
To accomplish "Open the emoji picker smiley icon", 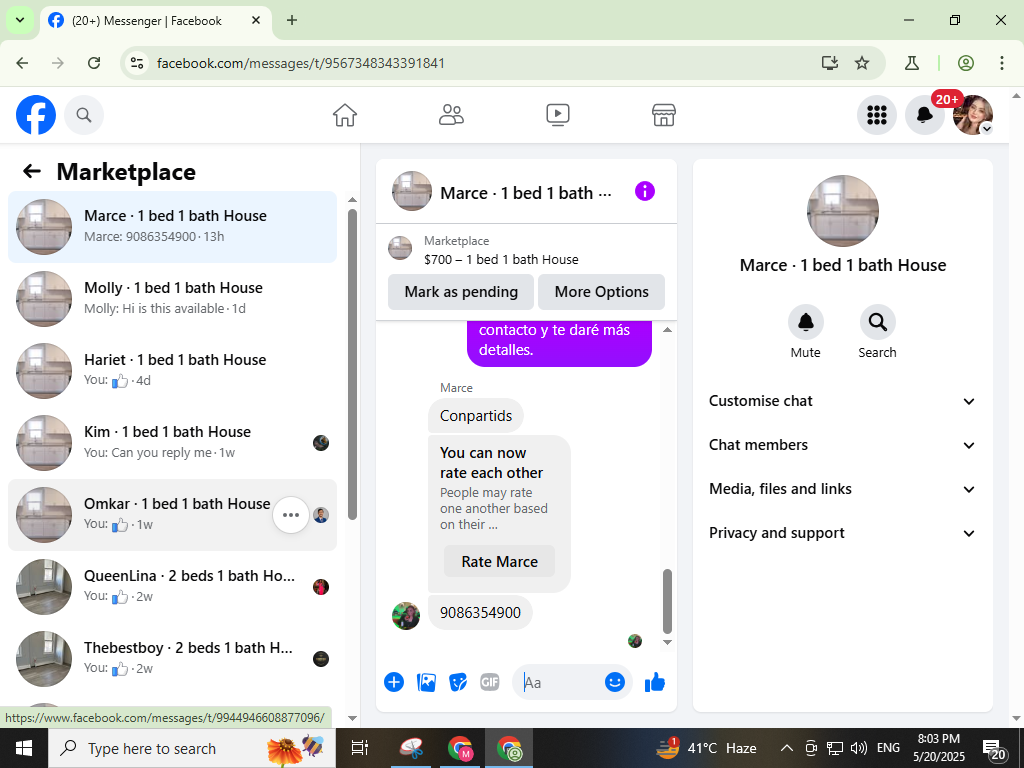I will coord(615,682).
